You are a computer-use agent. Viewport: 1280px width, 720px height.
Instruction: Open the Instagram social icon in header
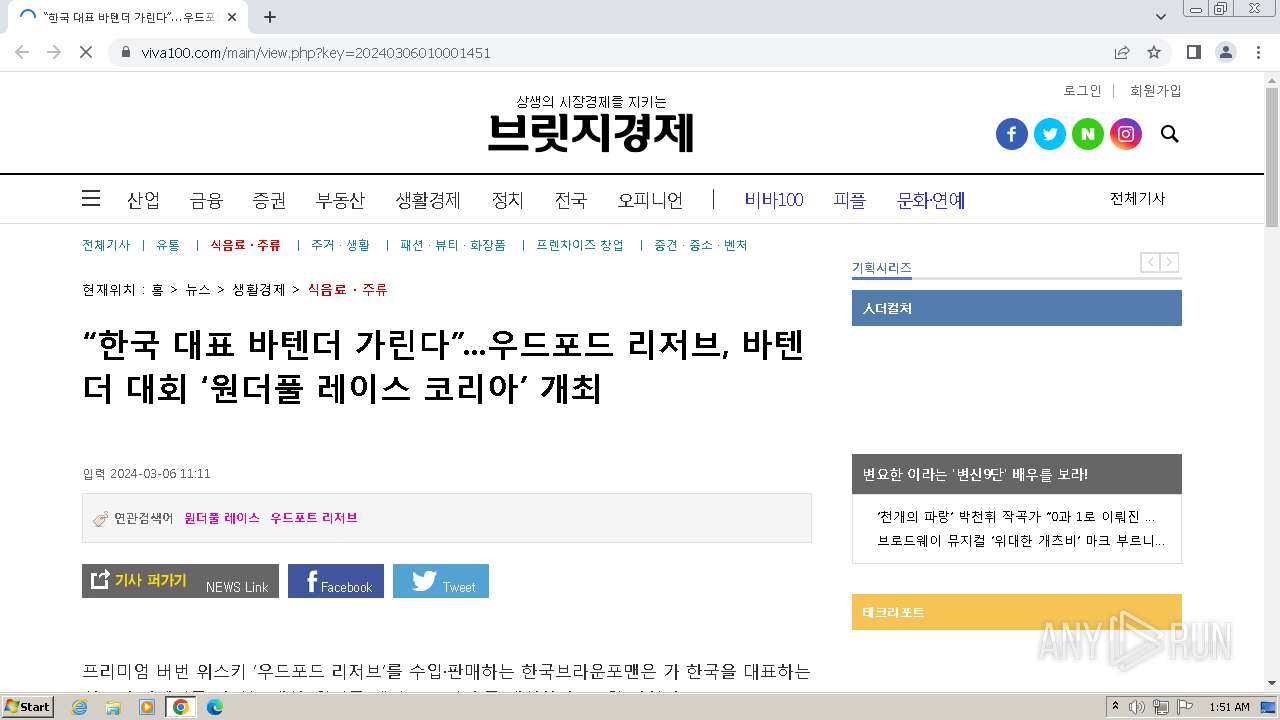pos(1125,134)
